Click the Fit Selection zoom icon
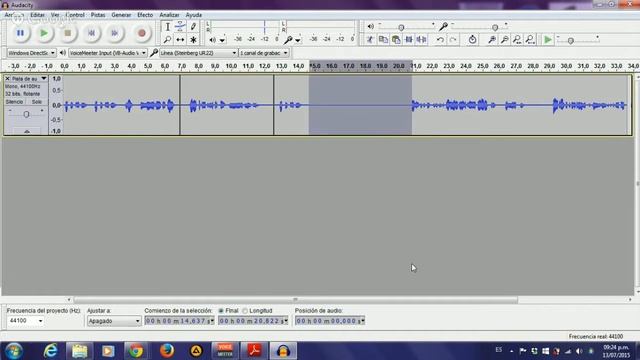Screen dimensions: 640x360 517,40
